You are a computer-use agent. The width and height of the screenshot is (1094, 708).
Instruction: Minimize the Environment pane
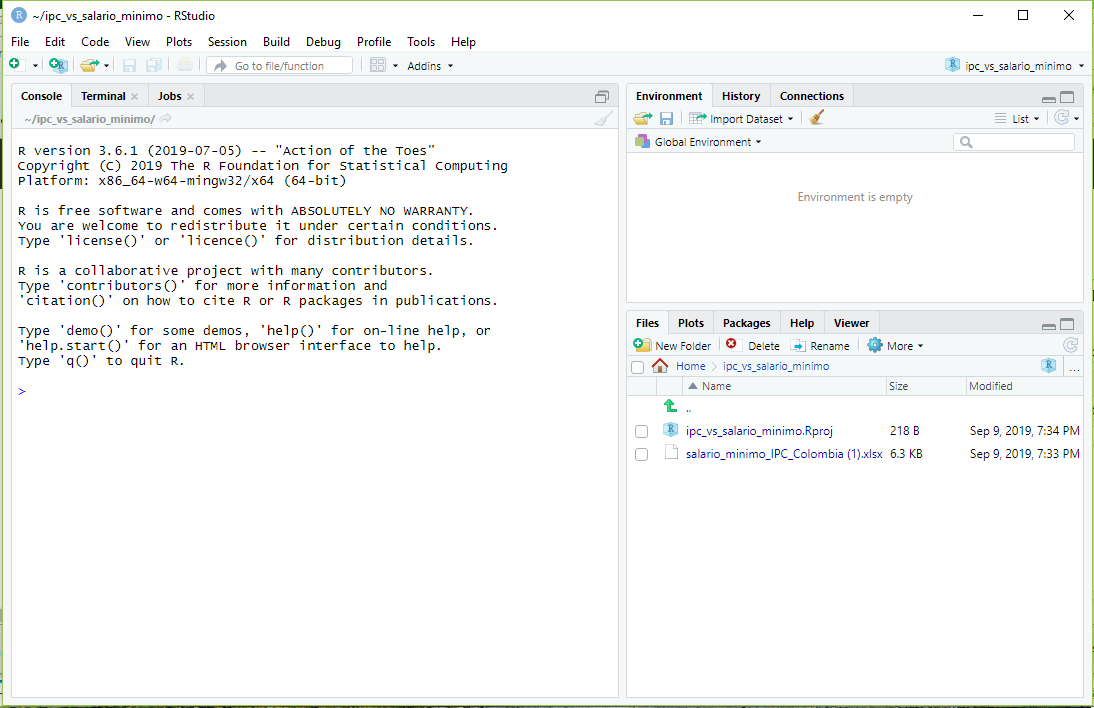[1049, 98]
